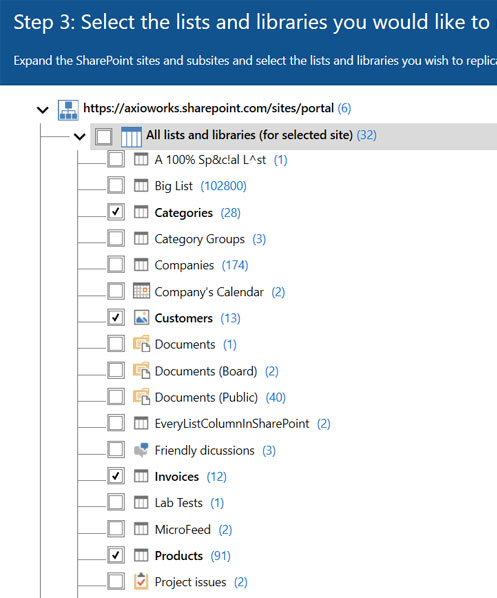
Task: Check the All lists and libraries checkbox
Action: pos(104,137)
